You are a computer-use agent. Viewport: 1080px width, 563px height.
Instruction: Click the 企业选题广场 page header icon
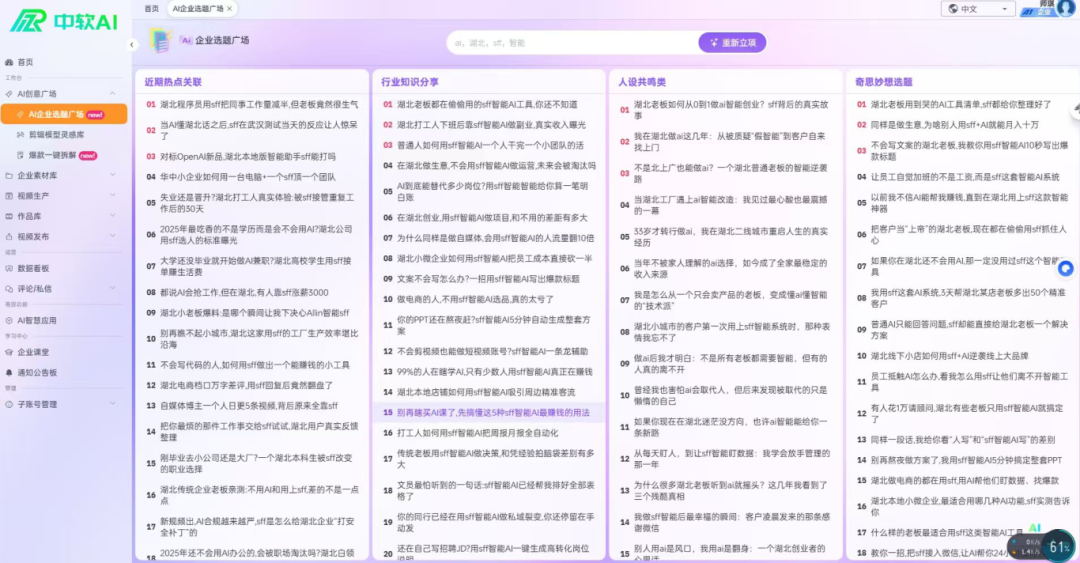click(x=160, y=41)
